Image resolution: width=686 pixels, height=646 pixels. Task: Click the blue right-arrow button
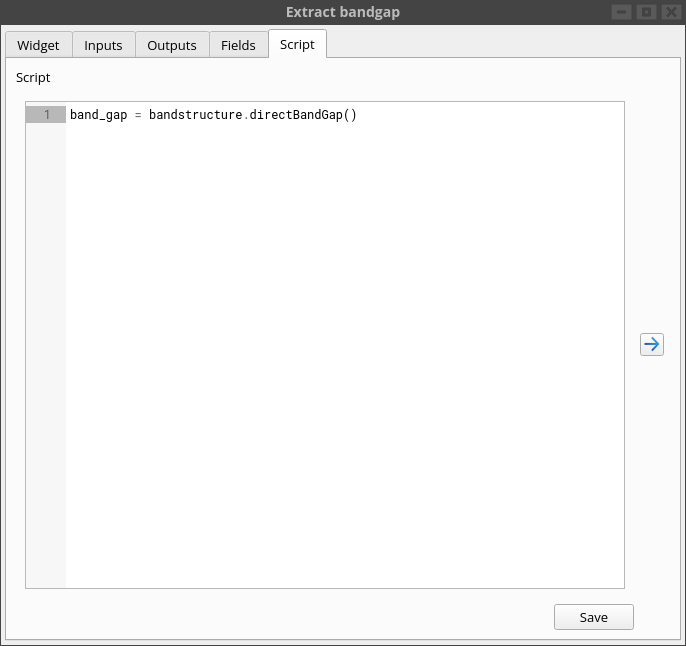pyautogui.click(x=652, y=344)
